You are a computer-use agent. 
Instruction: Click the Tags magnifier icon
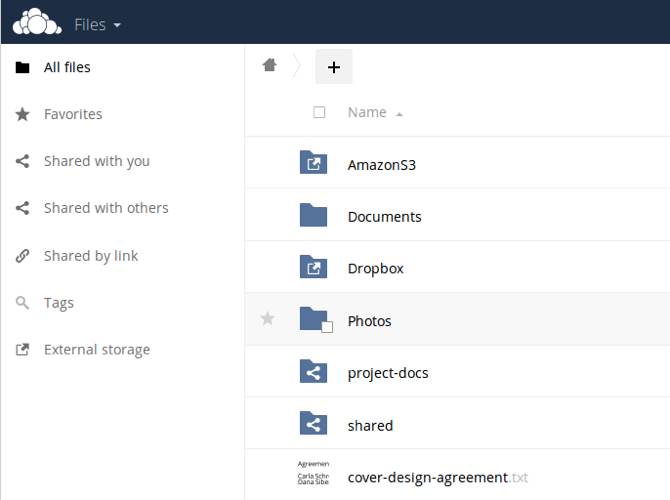coord(23,303)
